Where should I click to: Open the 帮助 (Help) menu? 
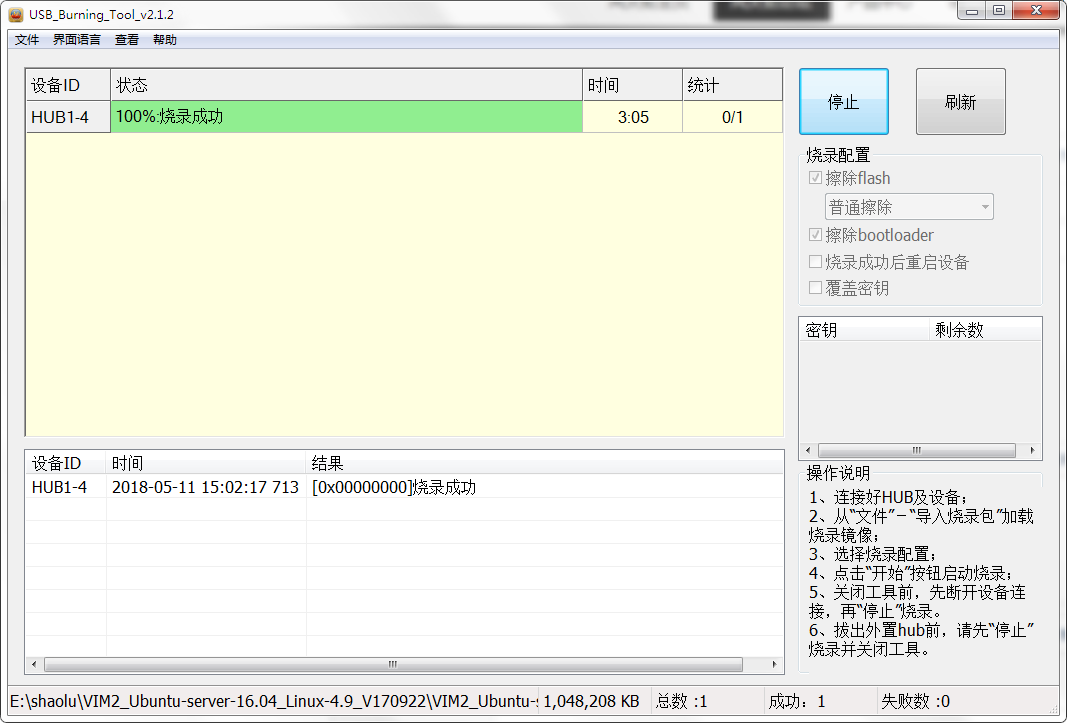[x=164, y=39]
